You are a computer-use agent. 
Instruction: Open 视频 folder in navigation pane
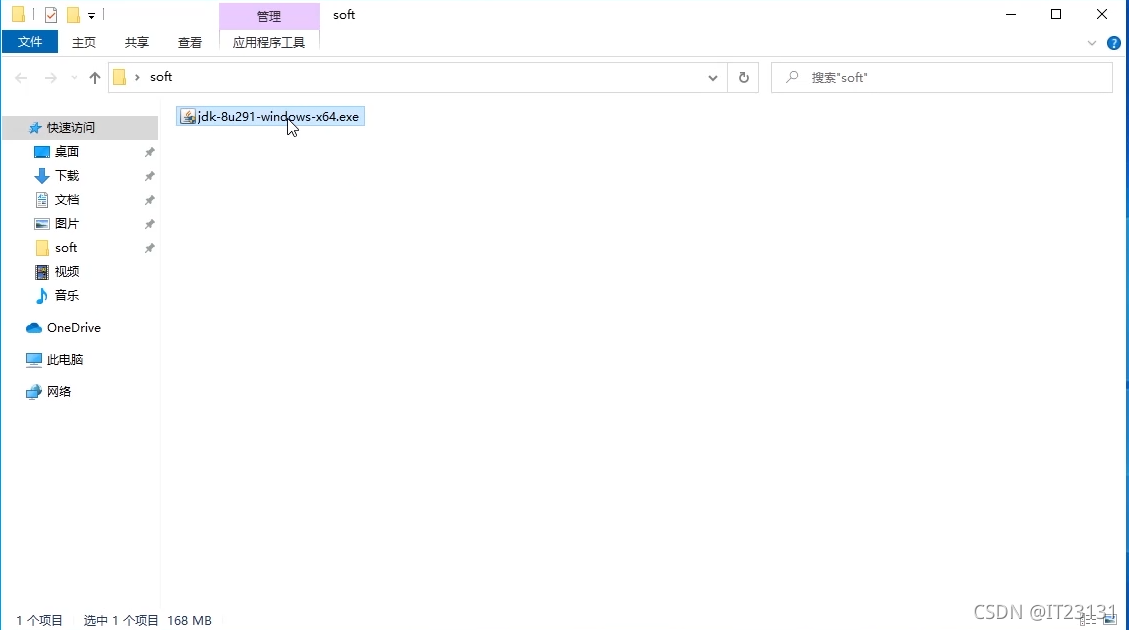[67, 271]
